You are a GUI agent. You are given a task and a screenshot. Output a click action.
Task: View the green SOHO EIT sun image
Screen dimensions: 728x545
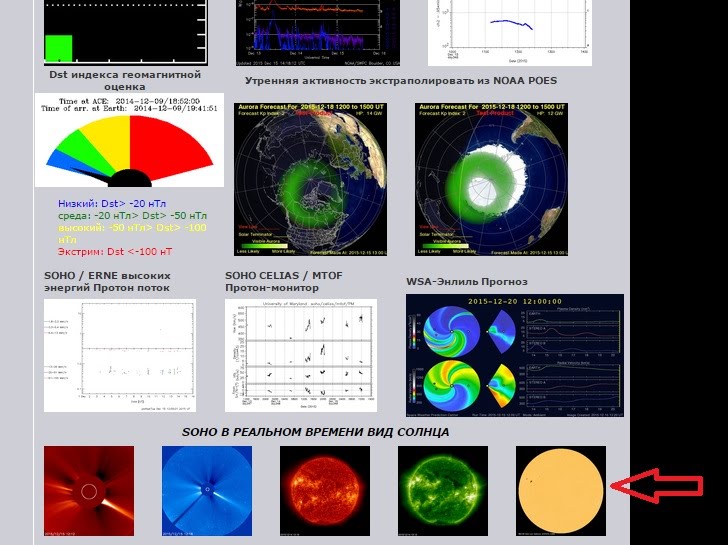pyautogui.click(x=443, y=491)
